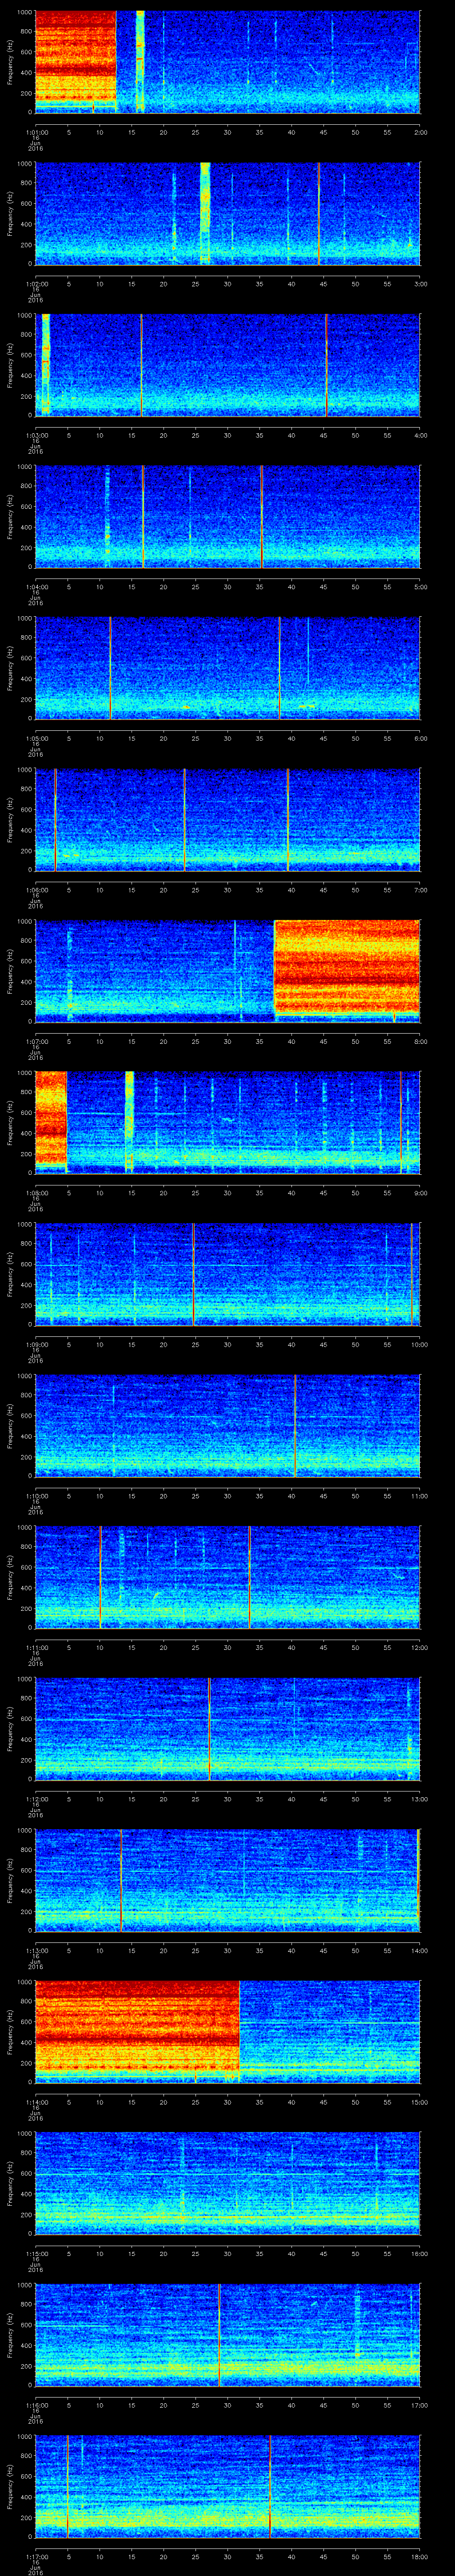The height and width of the screenshot is (2576, 455).
Task: Click the "1:04:00" start time label
Action: [x=36, y=586]
